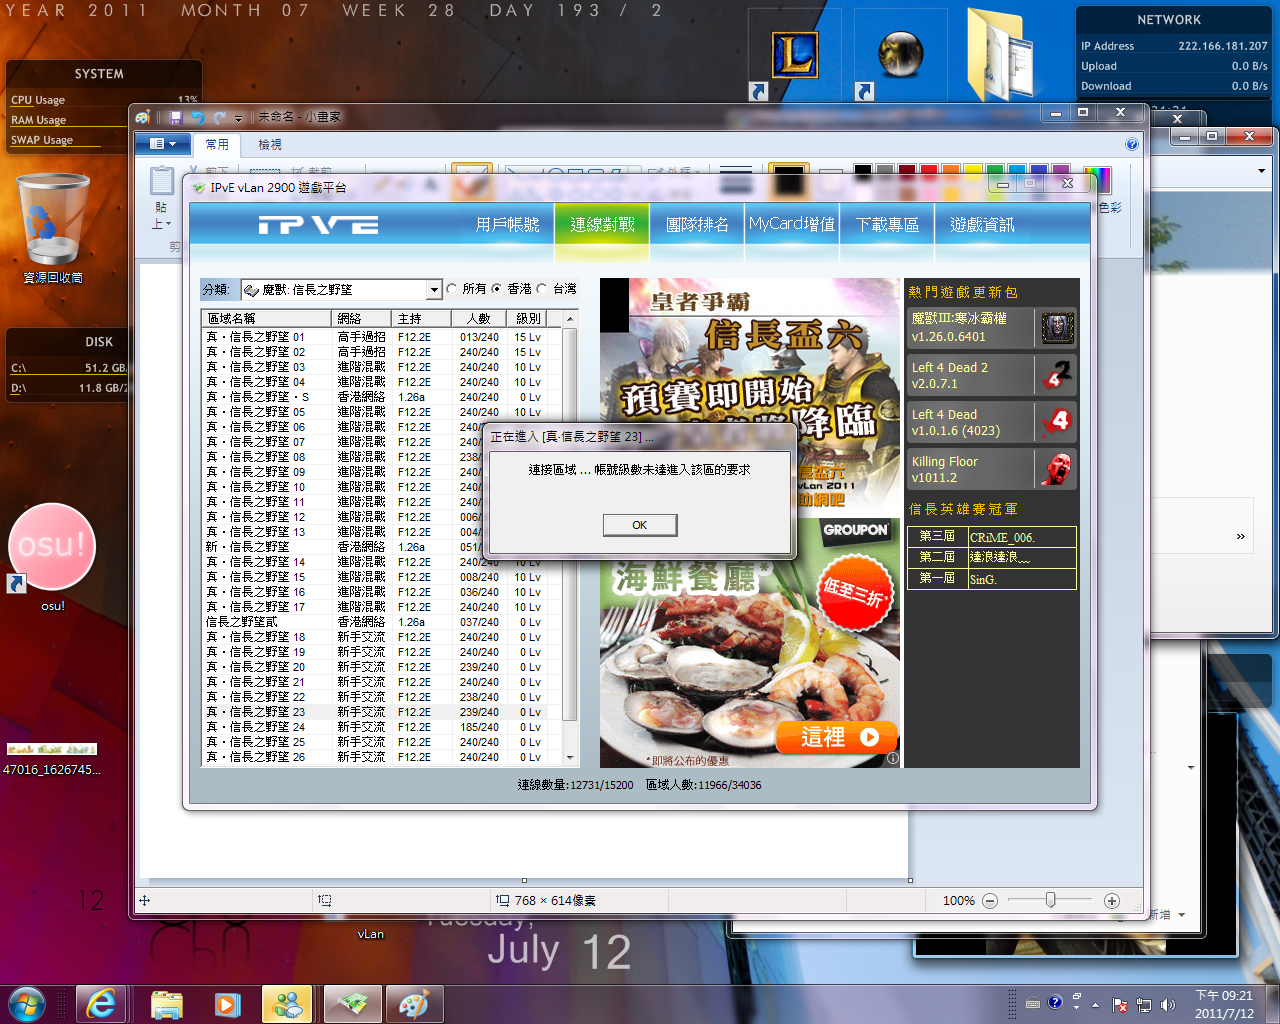
Task: Click the Left 4 Dead 2 icon
Action: (x=1057, y=375)
